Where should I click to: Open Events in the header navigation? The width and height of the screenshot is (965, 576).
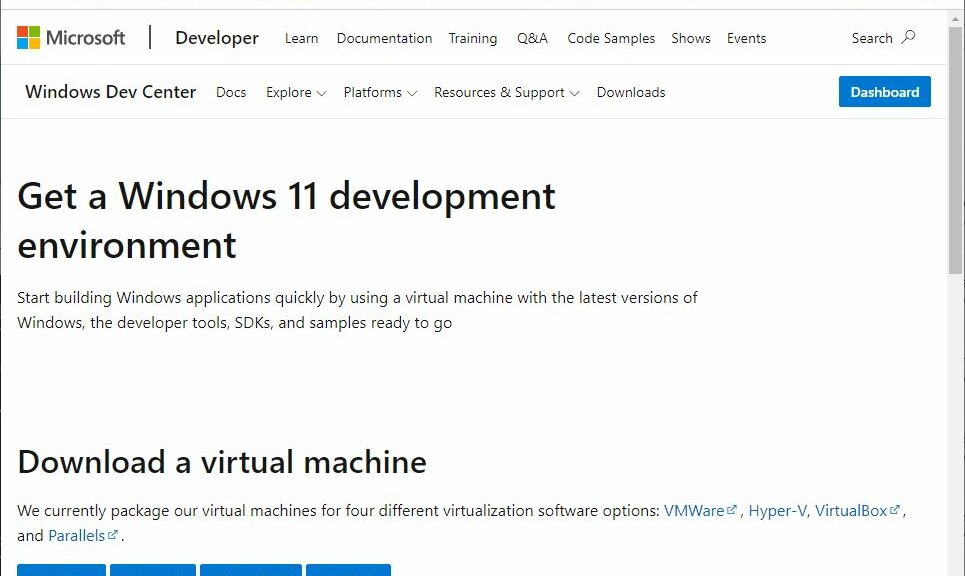coord(747,38)
